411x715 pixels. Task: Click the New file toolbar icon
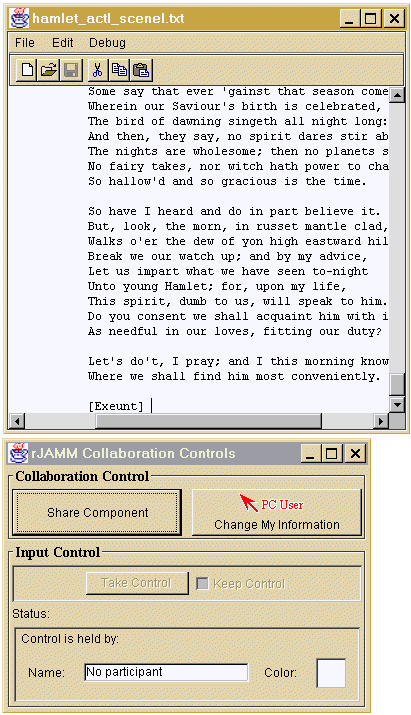(x=27, y=70)
